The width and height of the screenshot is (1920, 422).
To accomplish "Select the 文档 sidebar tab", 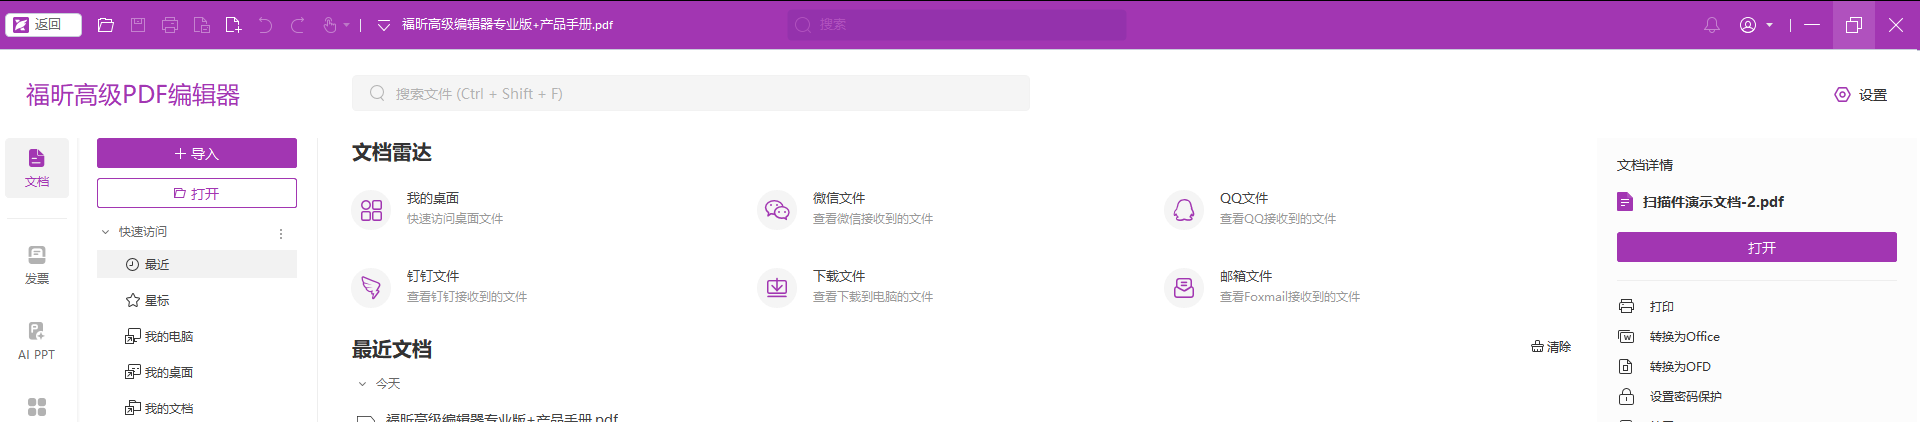I will [x=37, y=168].
